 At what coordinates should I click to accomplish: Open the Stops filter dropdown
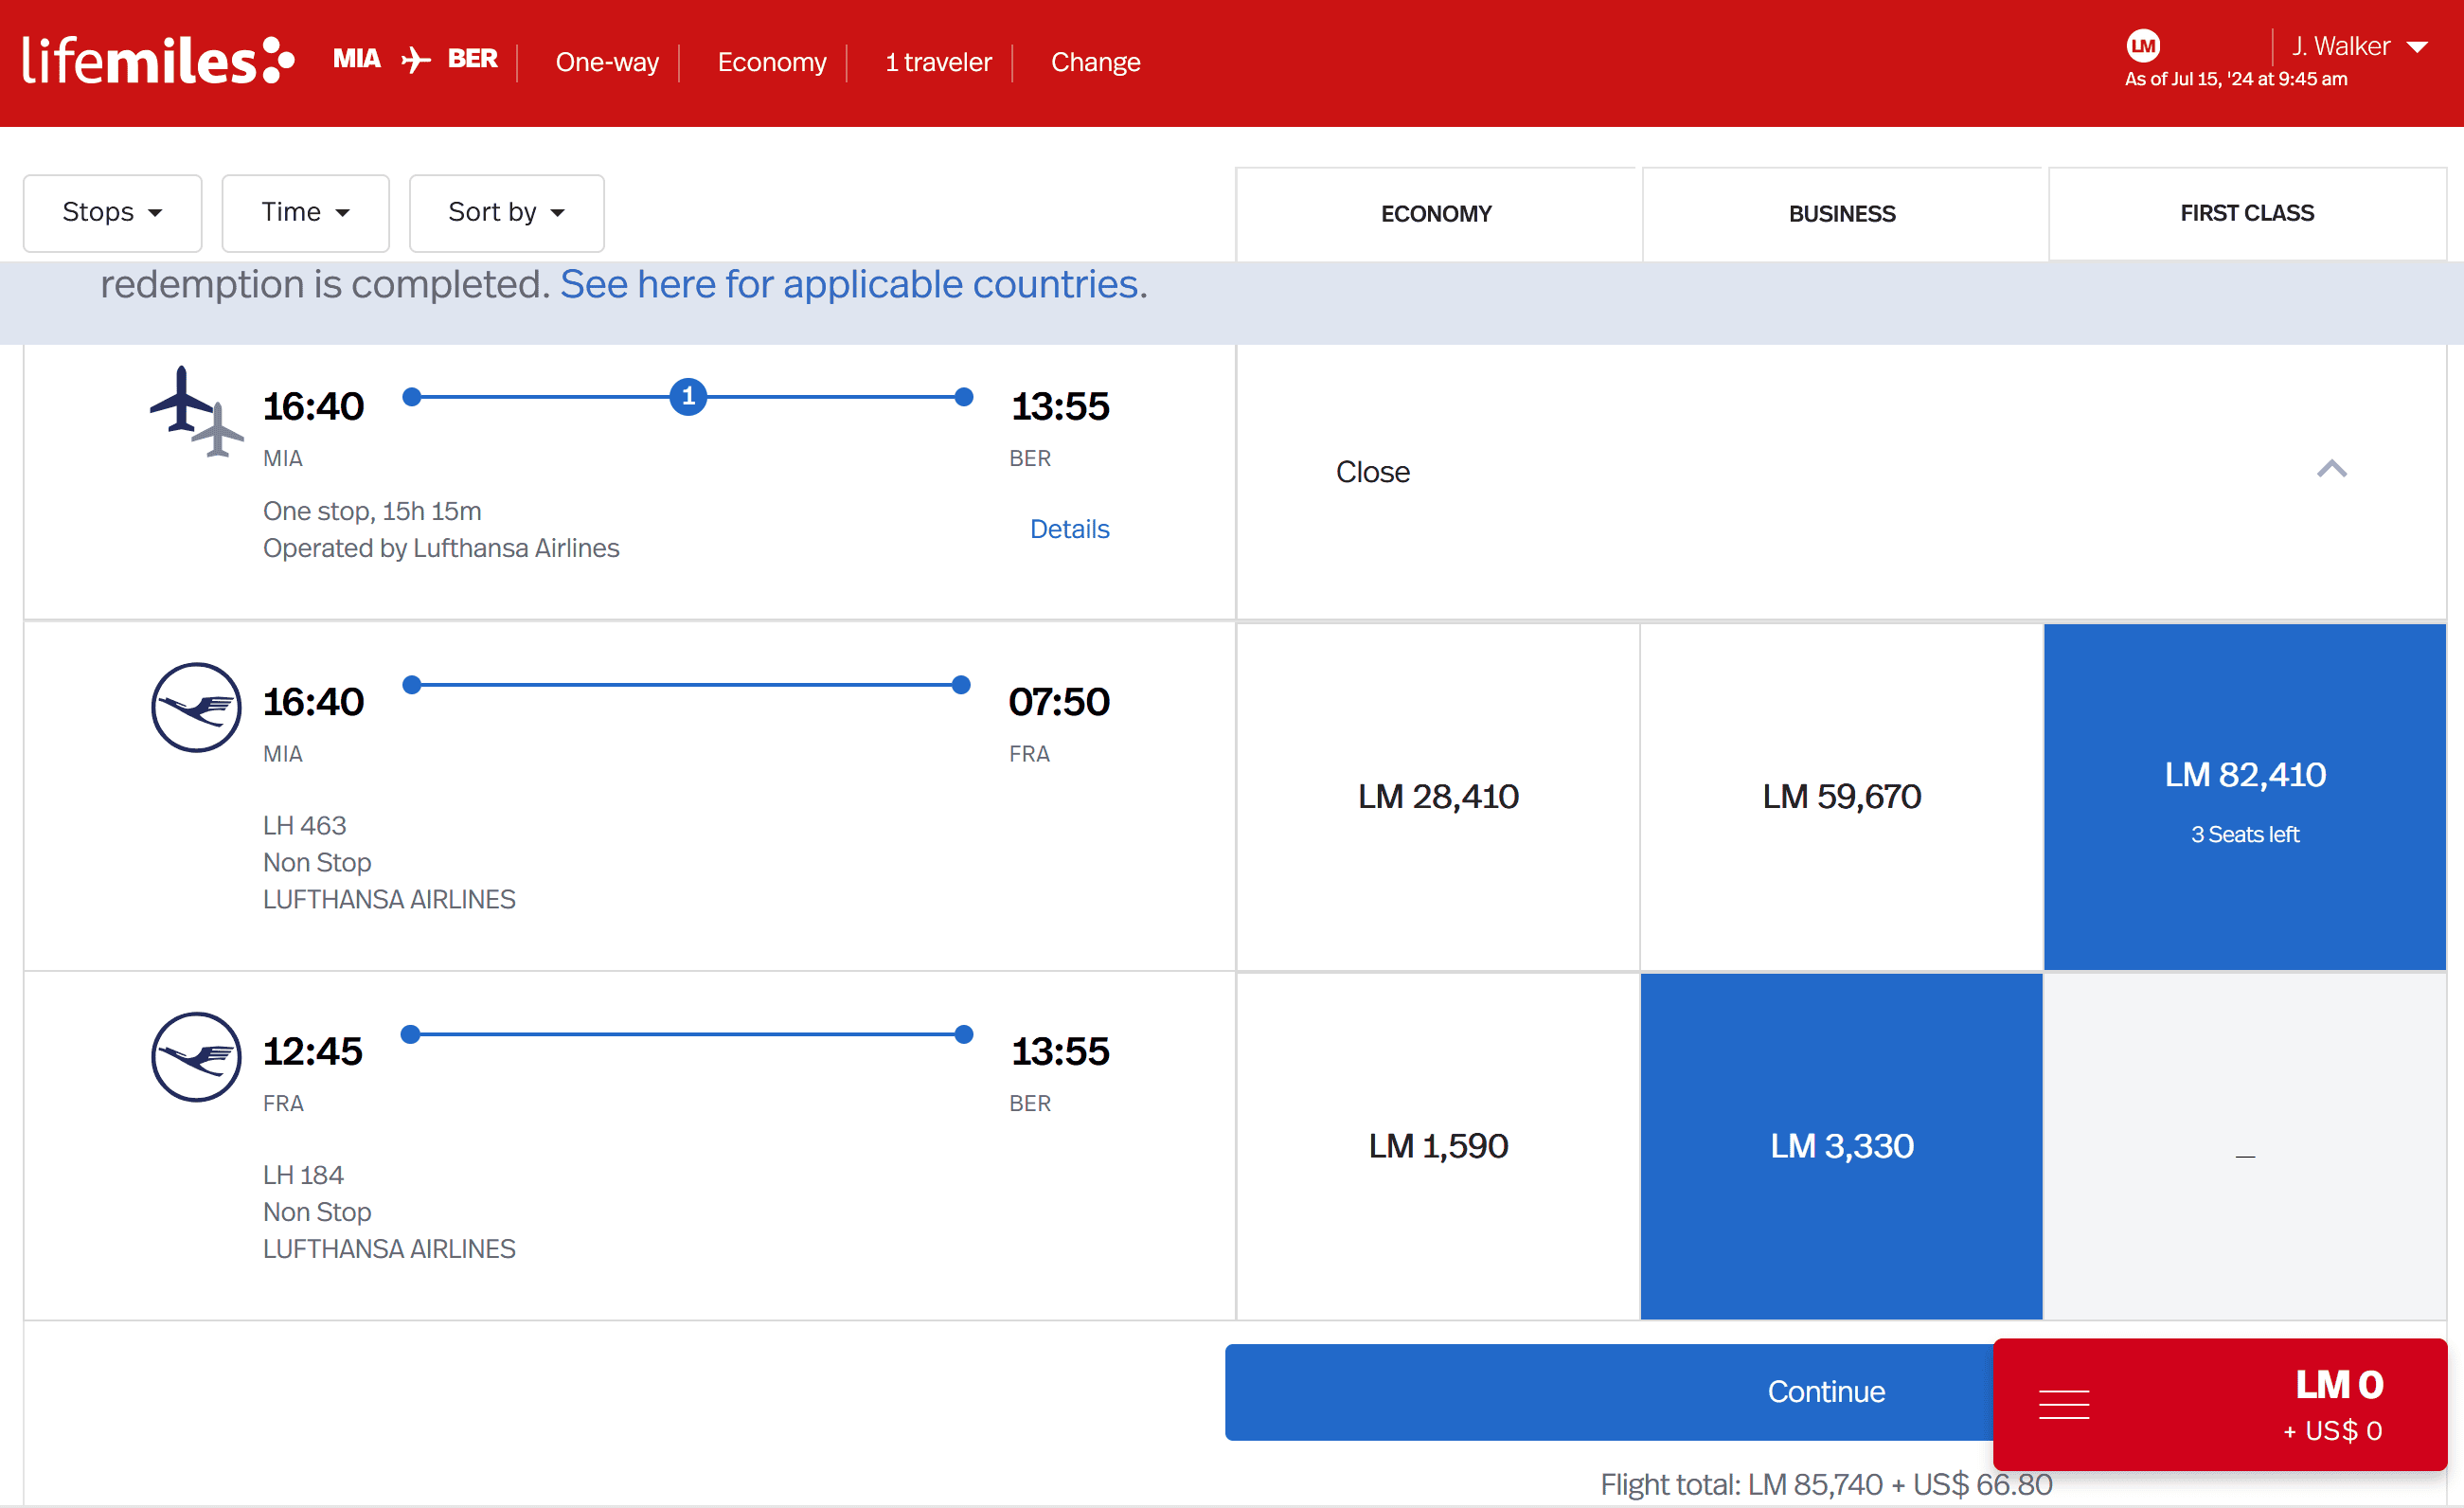pos(112,213)
